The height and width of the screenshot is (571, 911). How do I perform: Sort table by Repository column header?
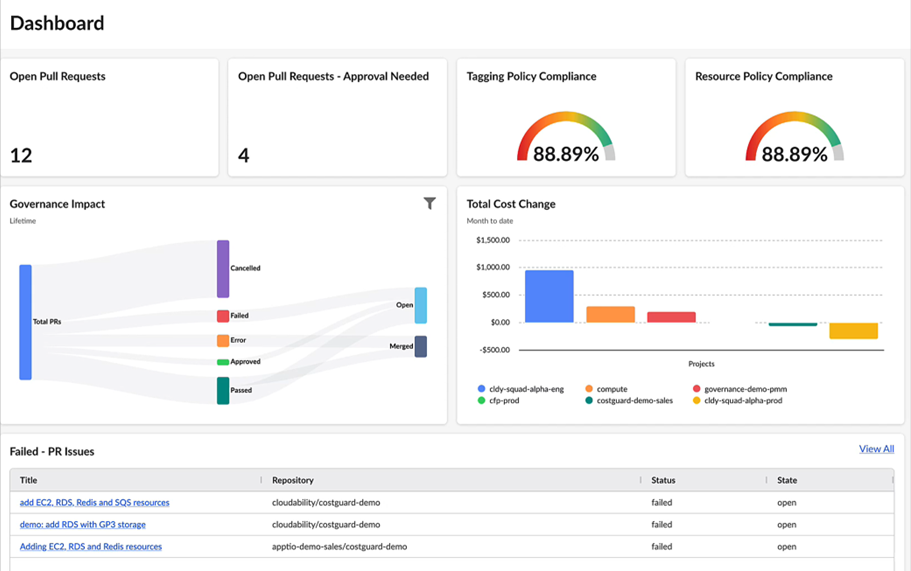coord(293,480)
